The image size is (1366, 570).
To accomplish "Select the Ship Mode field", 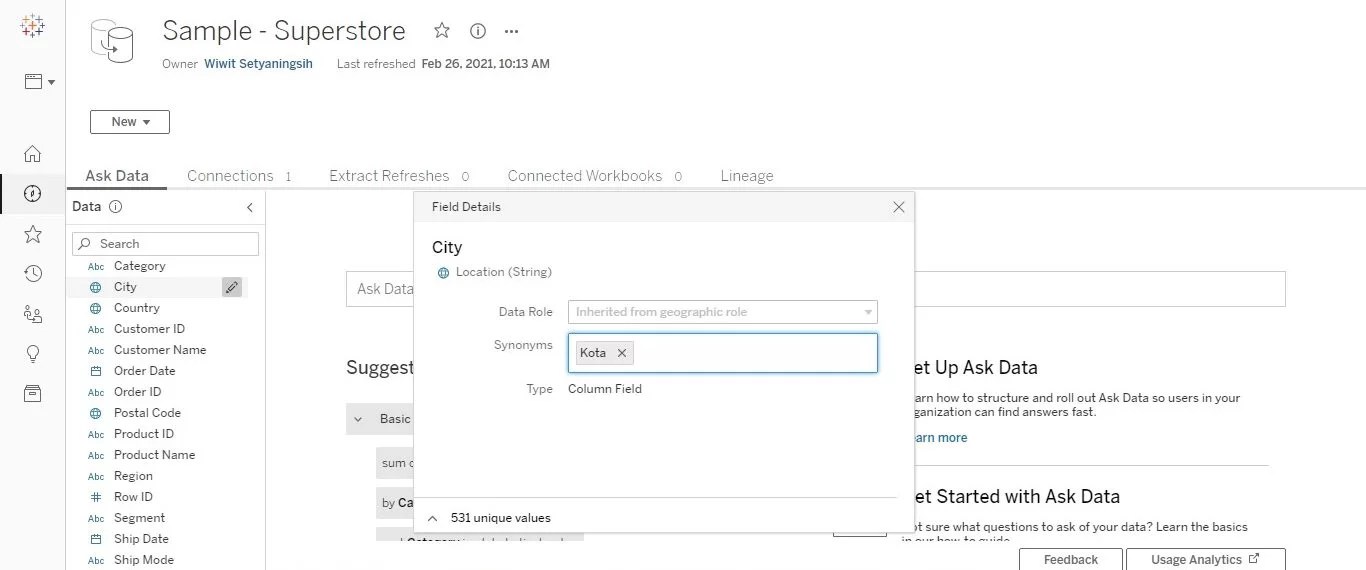I will coord(143,560).
